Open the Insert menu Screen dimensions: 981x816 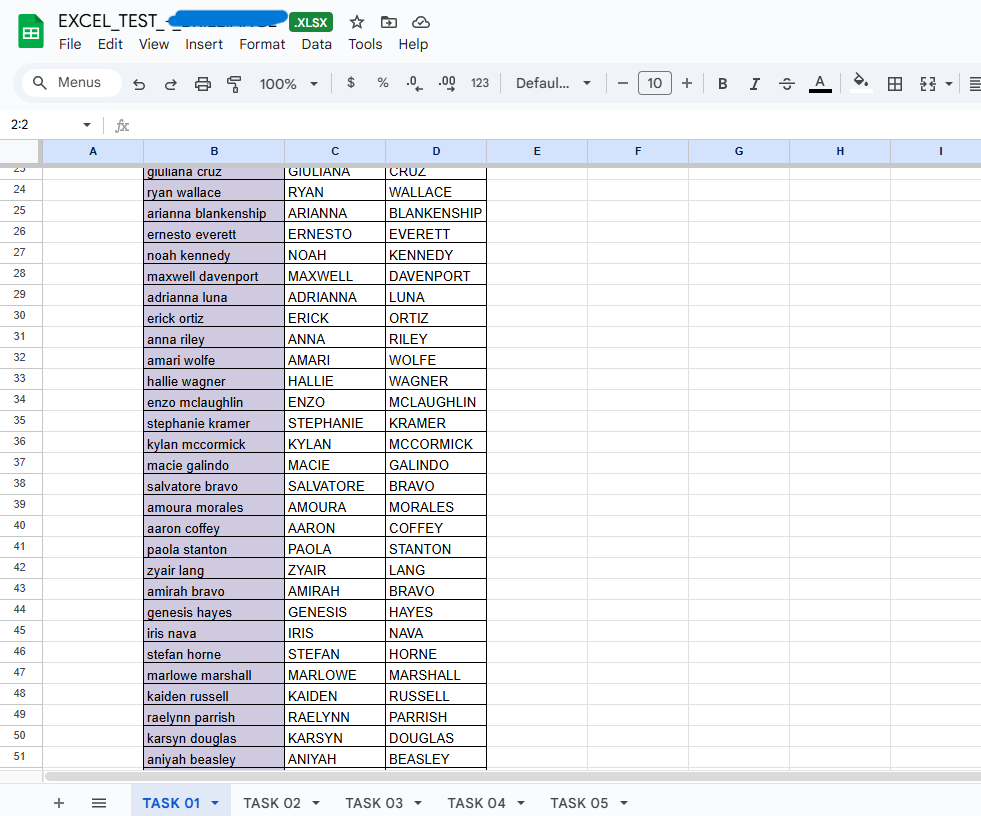point(204,44)
